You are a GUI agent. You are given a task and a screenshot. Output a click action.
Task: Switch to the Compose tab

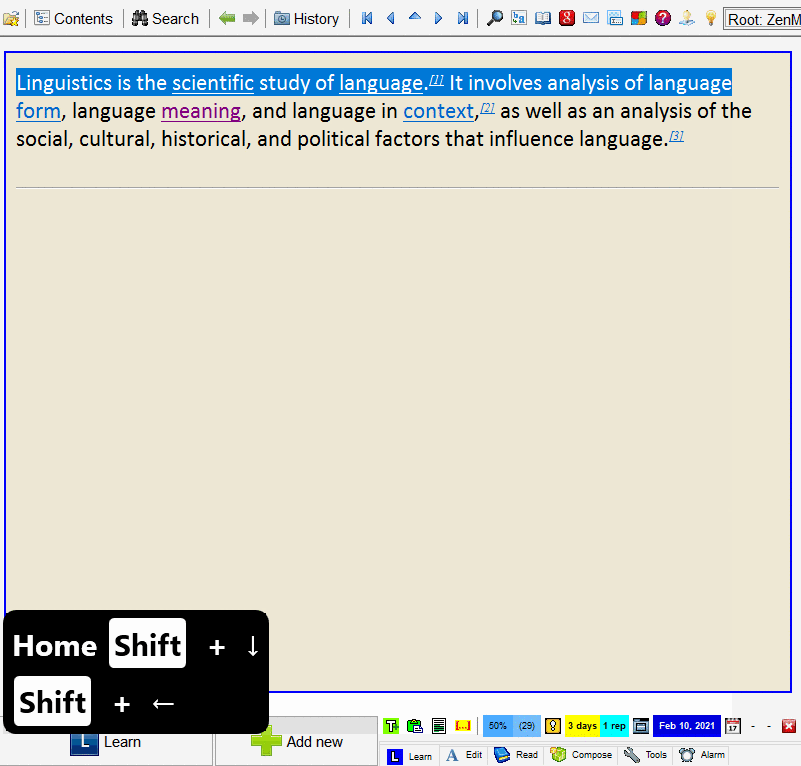coord(581,755)
